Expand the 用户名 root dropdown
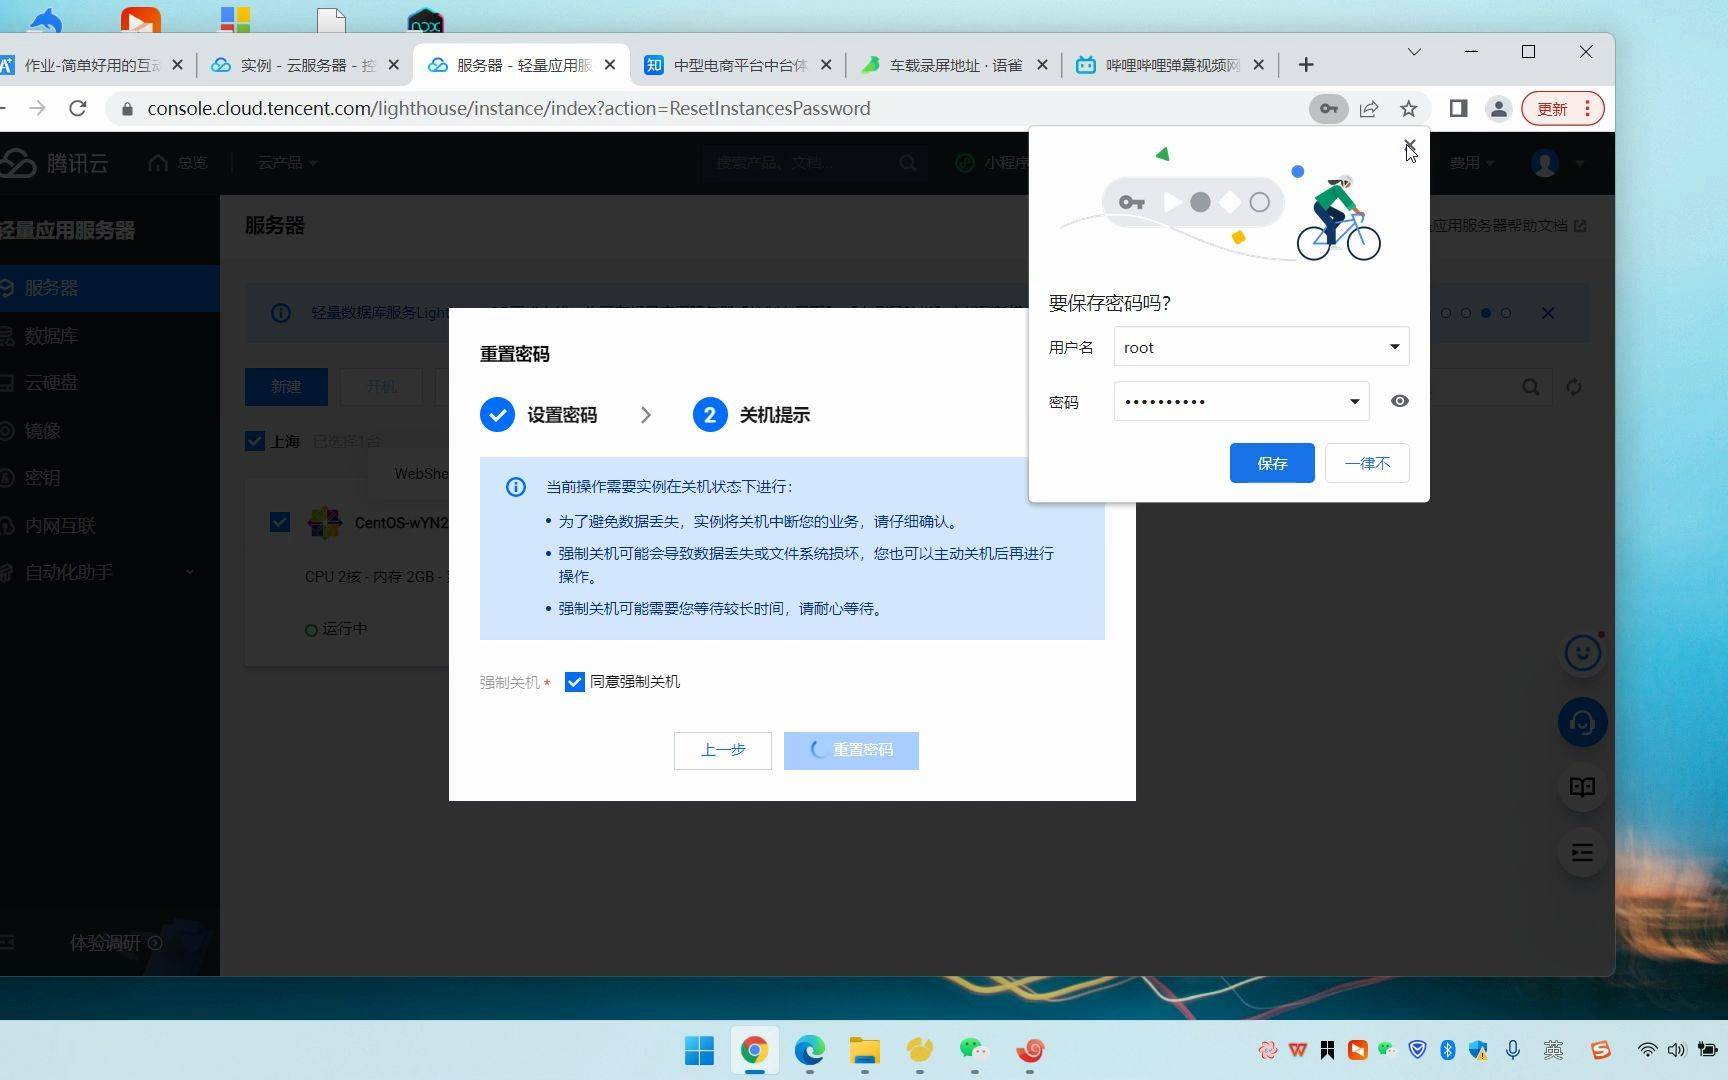The image size is (1728, 1080). [1394, 347]
